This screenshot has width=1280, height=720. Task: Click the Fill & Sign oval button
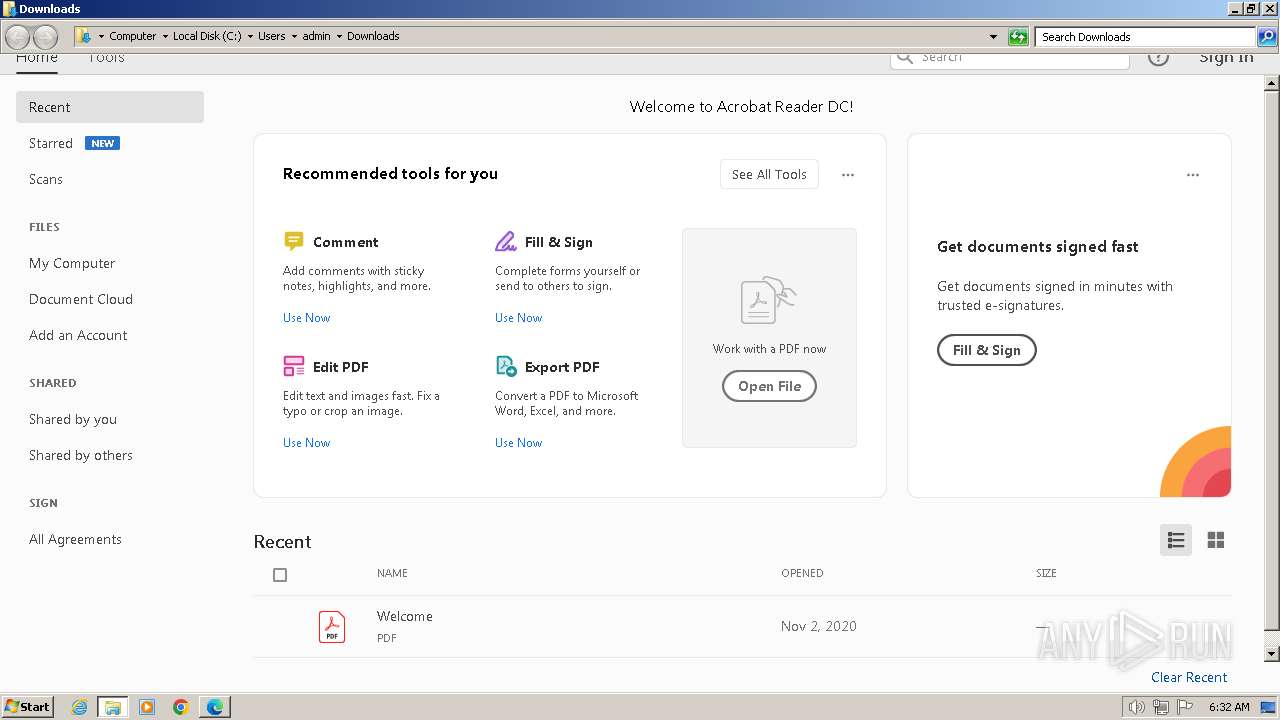pos(986,350)
